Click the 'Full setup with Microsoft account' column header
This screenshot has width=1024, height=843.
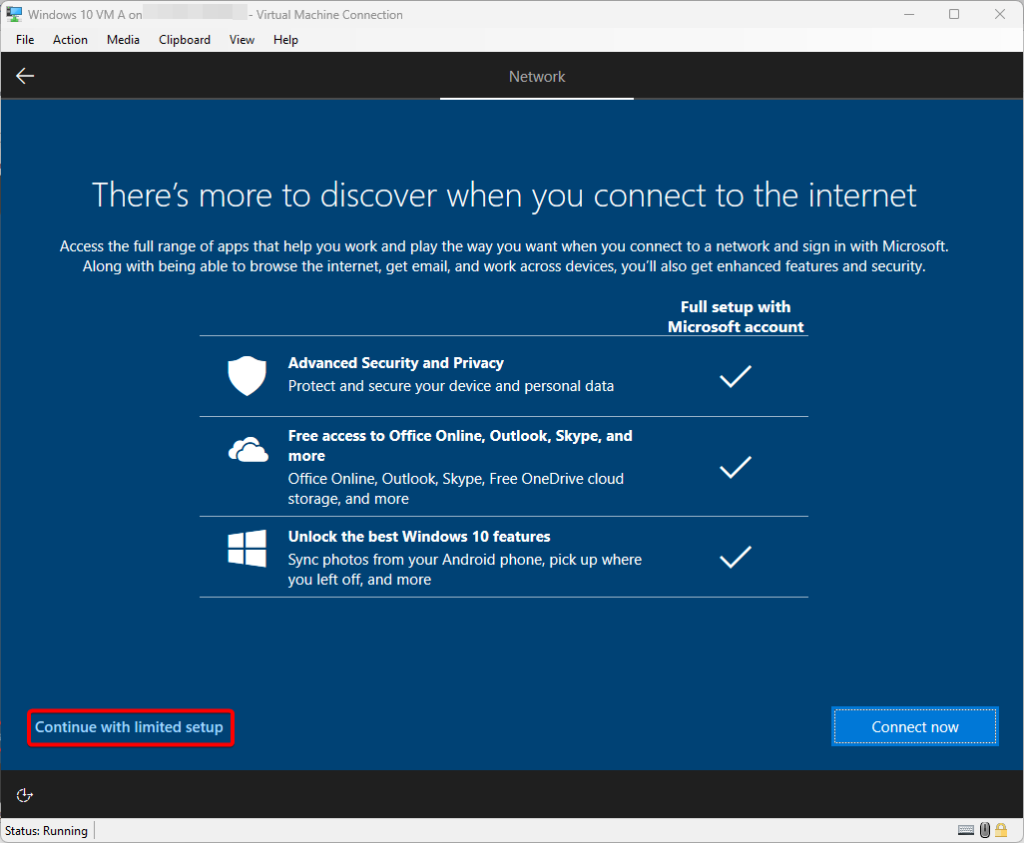coord(735,317)
